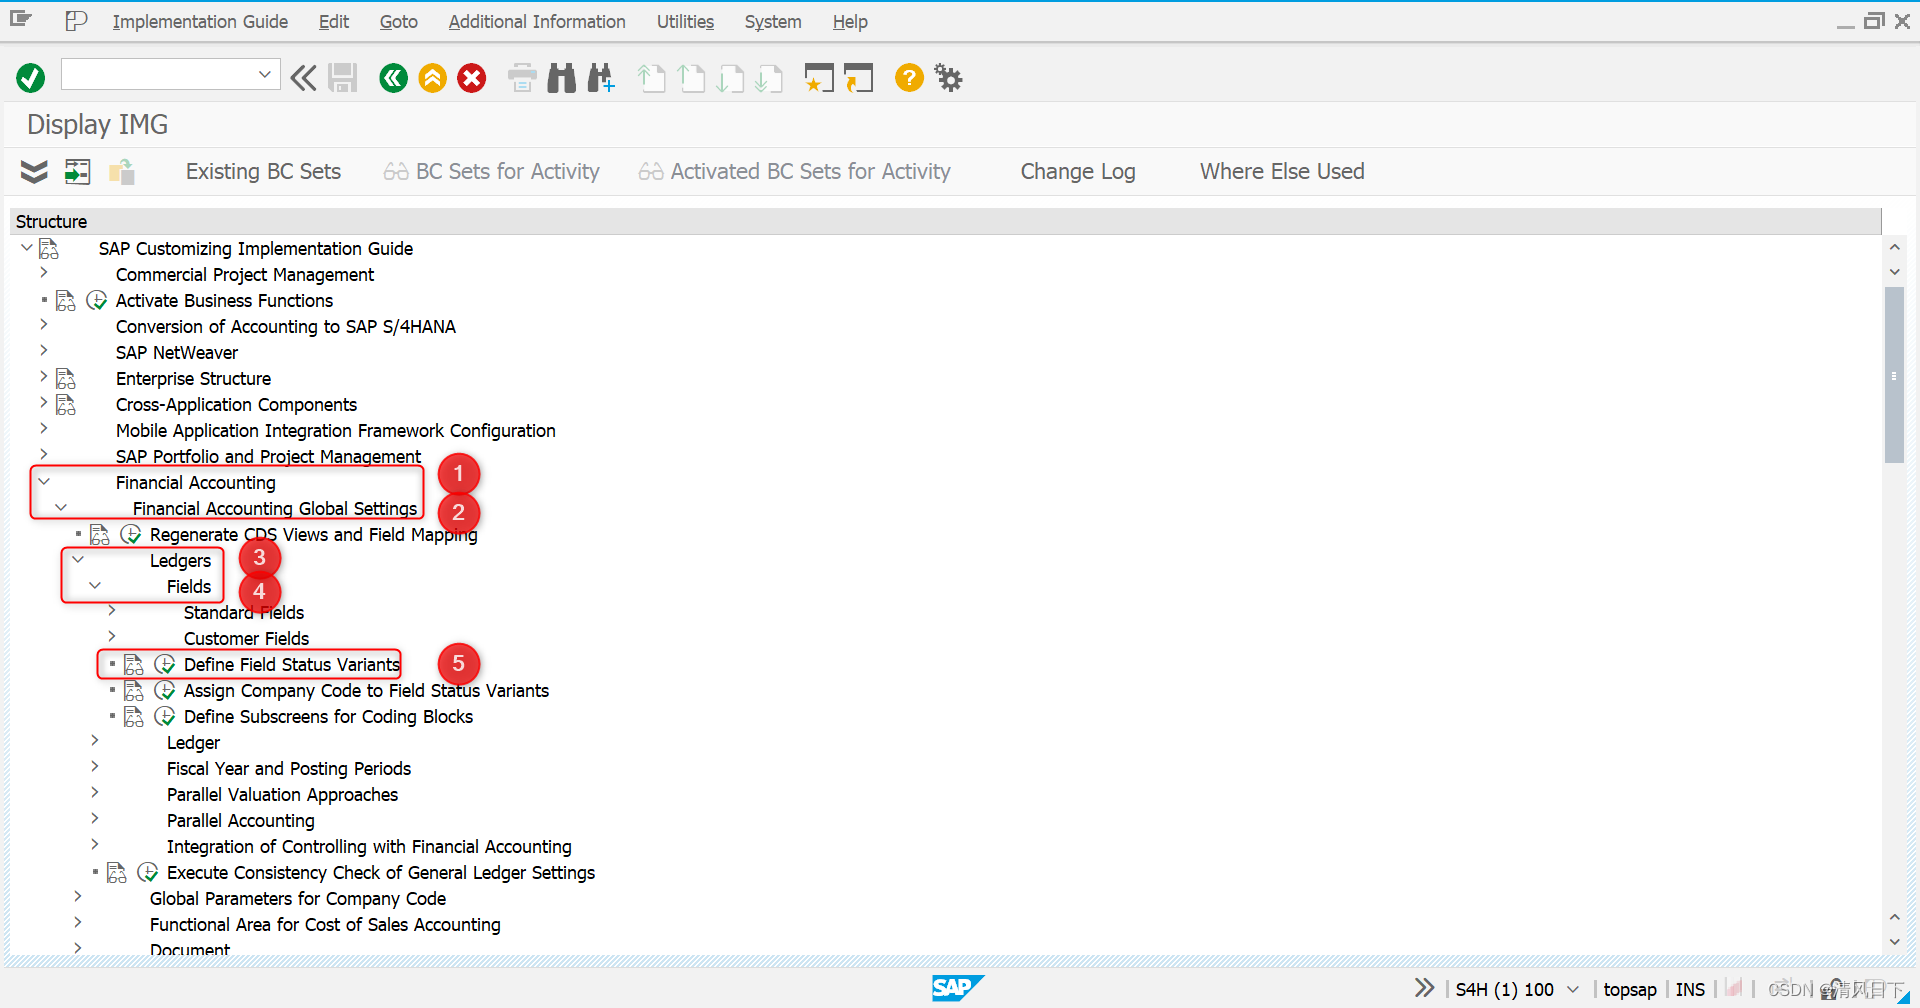Expand the Commercial Project Management node
The image size is (1920, 1008).
coord(44,272)
